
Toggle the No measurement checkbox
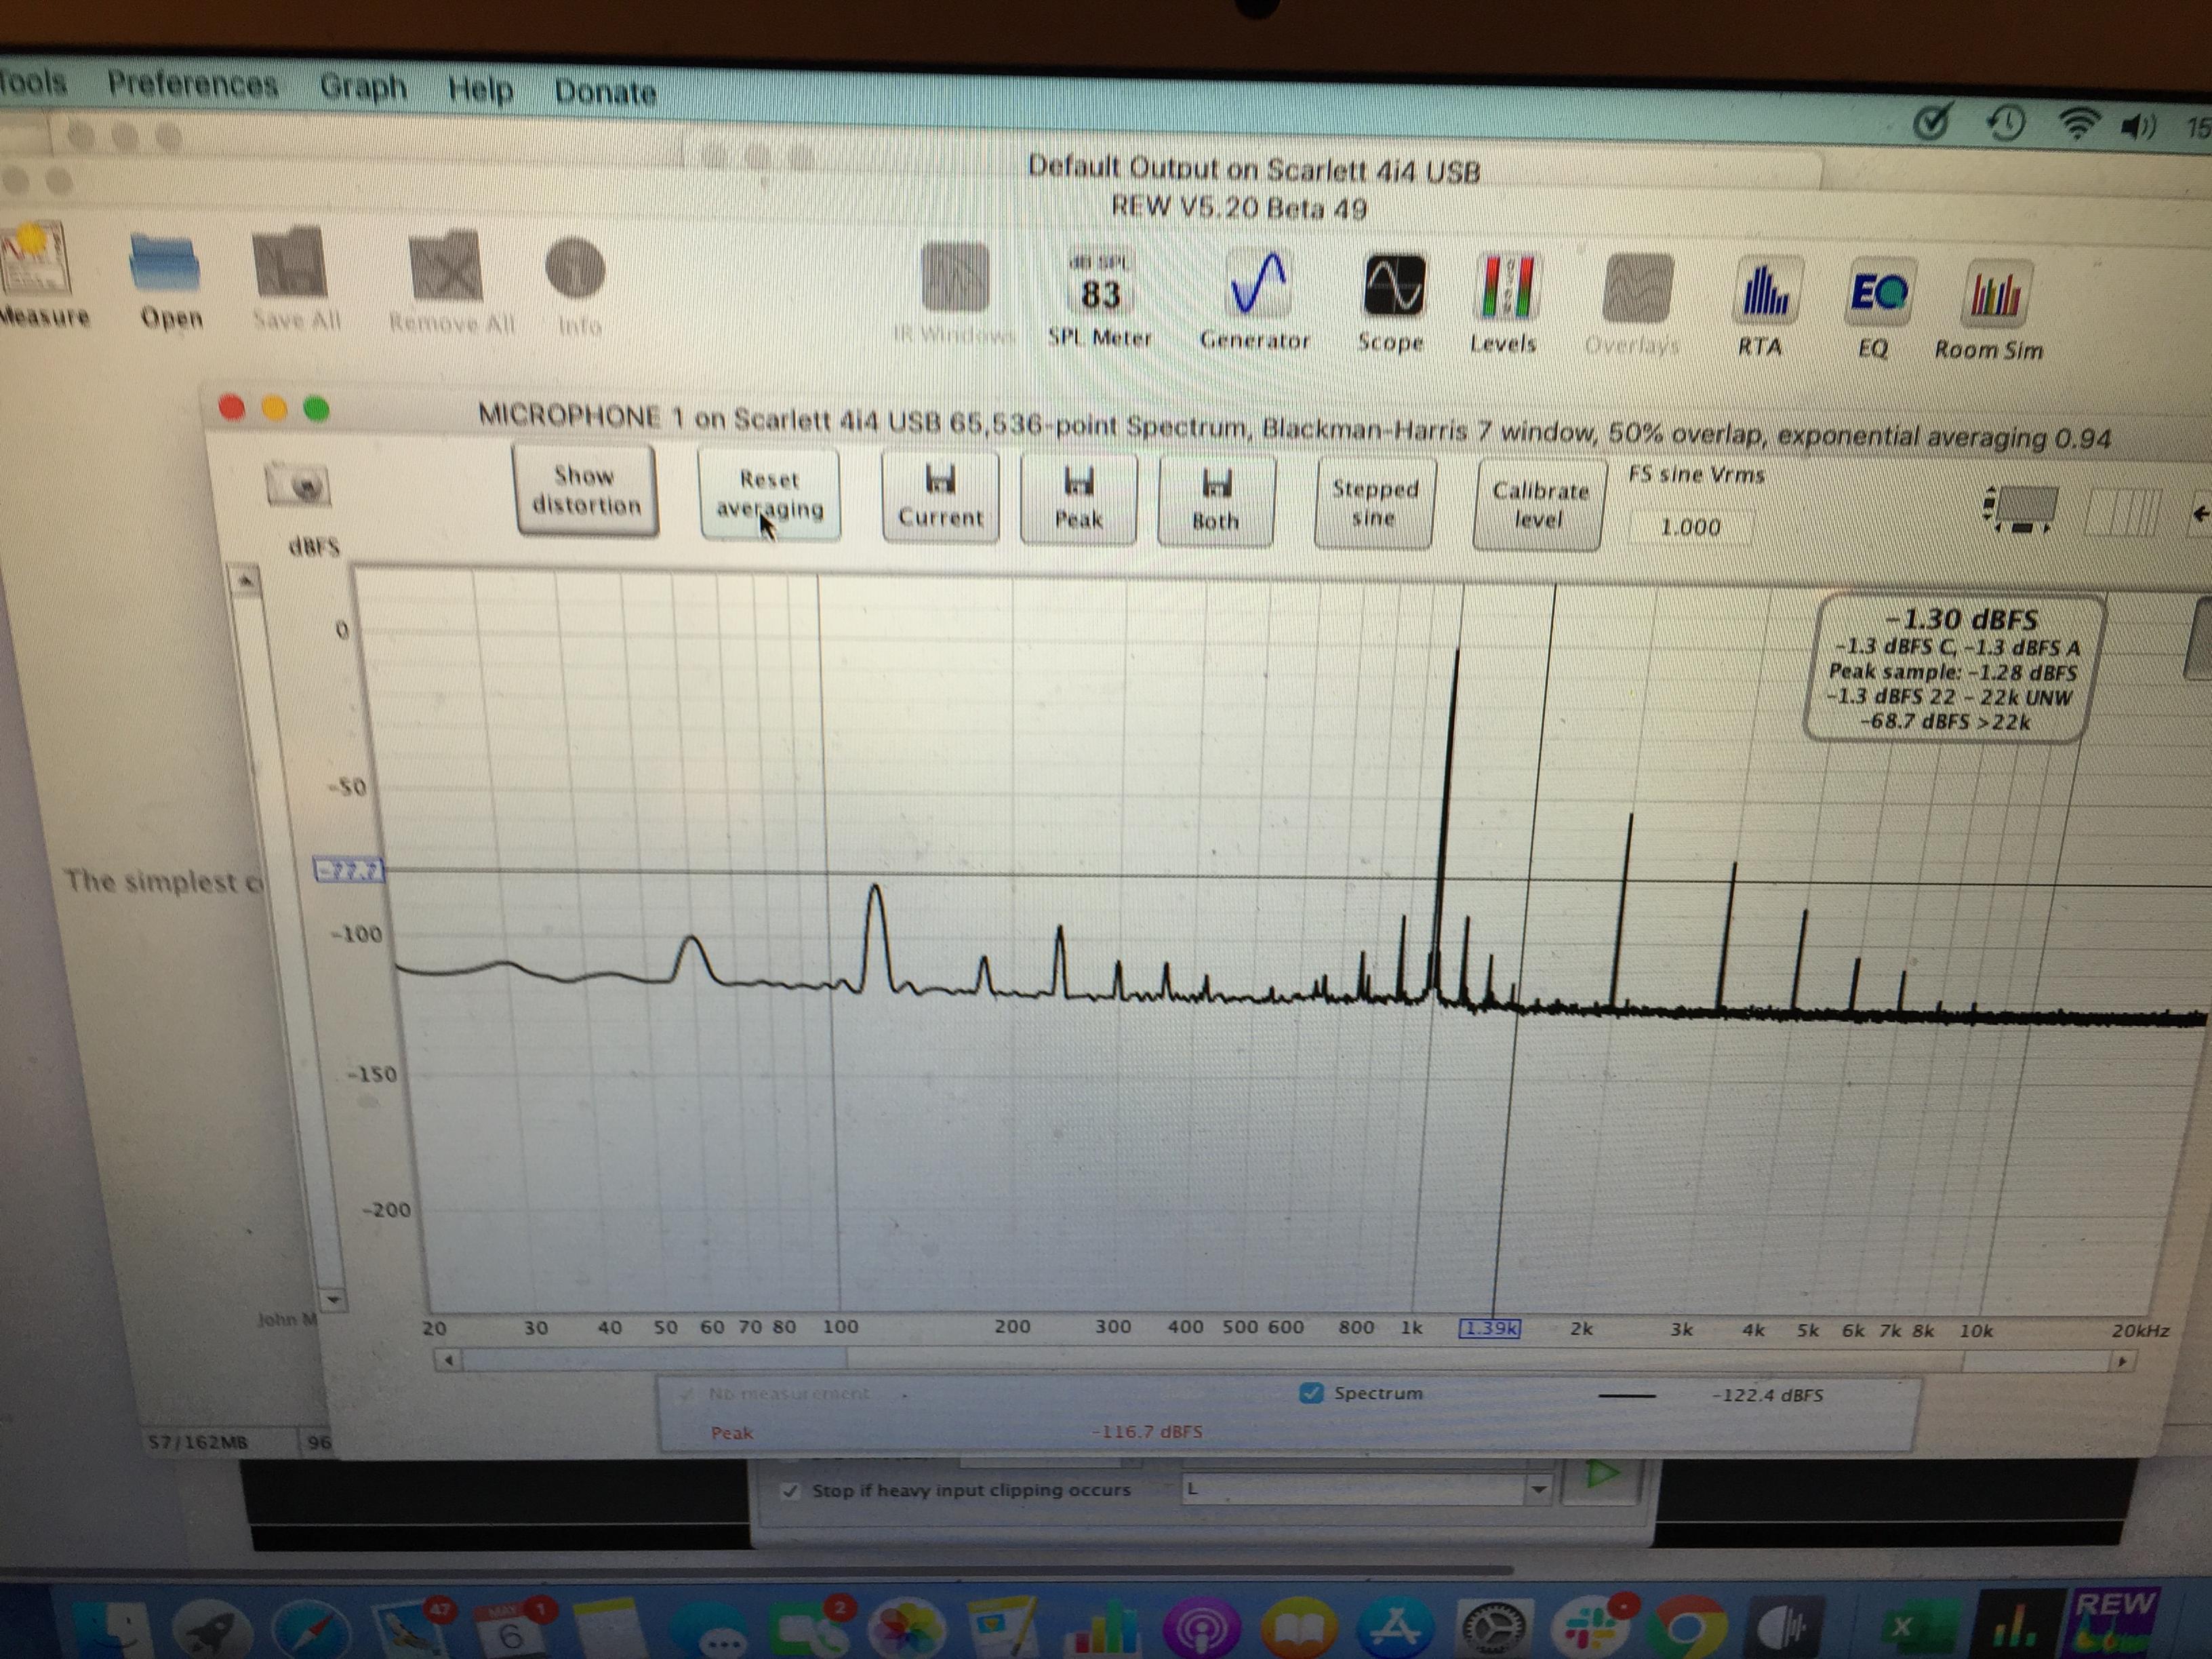(687, 1393)
